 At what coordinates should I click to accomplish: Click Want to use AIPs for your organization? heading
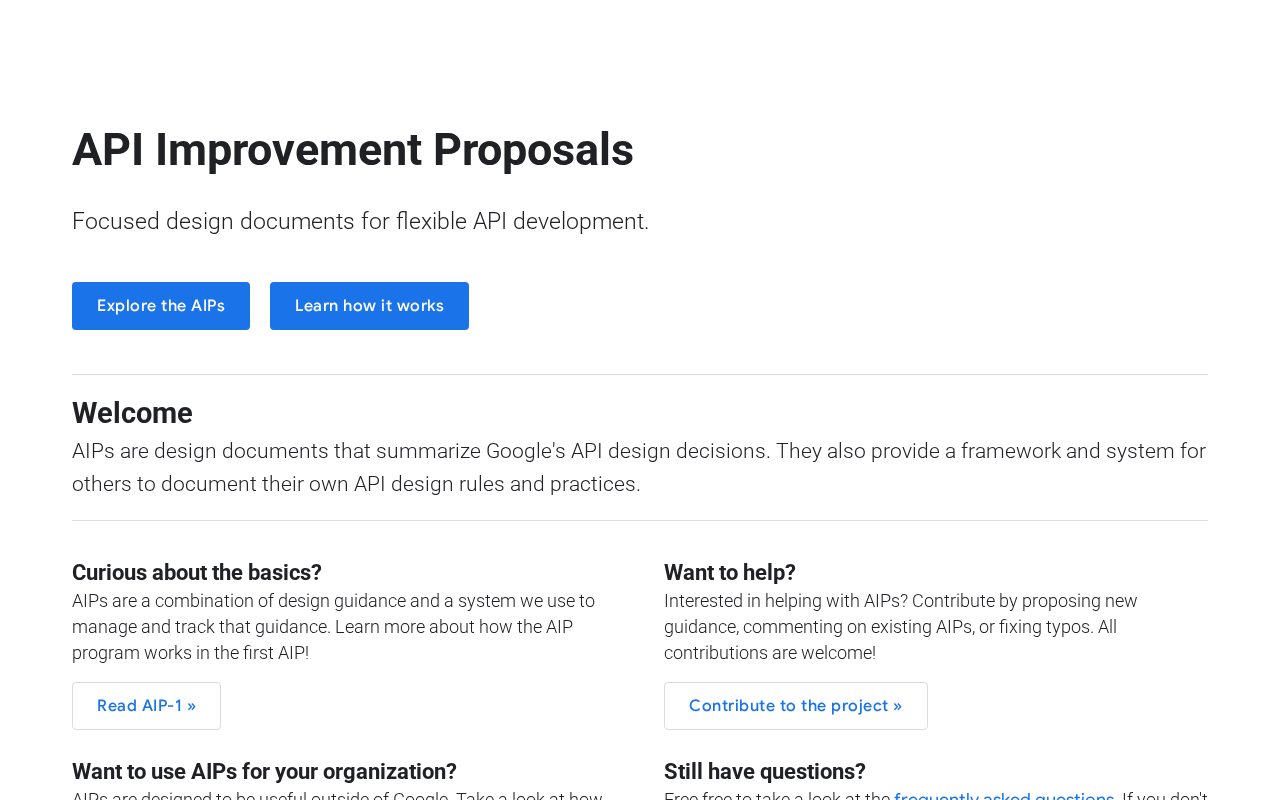[x=264, y=772]
